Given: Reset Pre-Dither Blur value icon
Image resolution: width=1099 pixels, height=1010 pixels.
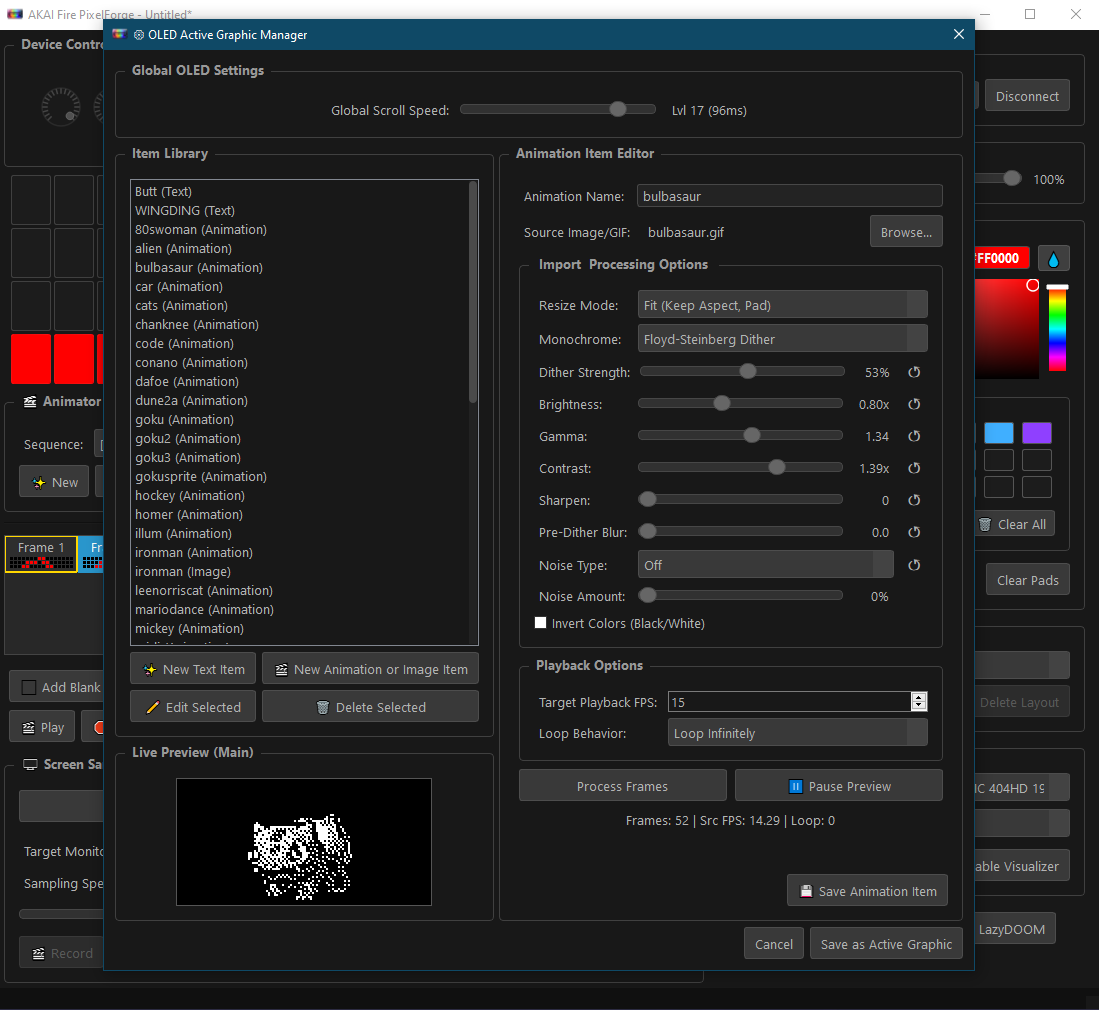Looking at the screenshot, I should pyautogui.click(x=914, y=533).
